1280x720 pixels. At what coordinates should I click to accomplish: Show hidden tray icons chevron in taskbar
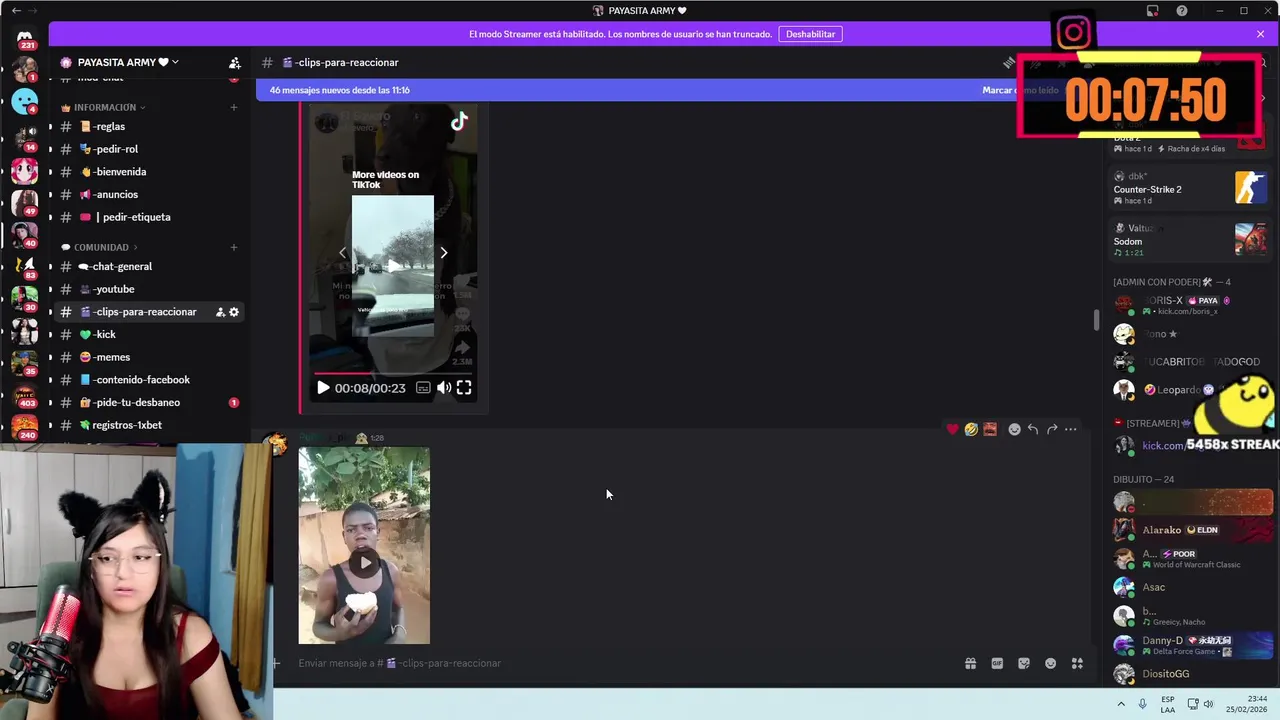tap(1121, 704)
